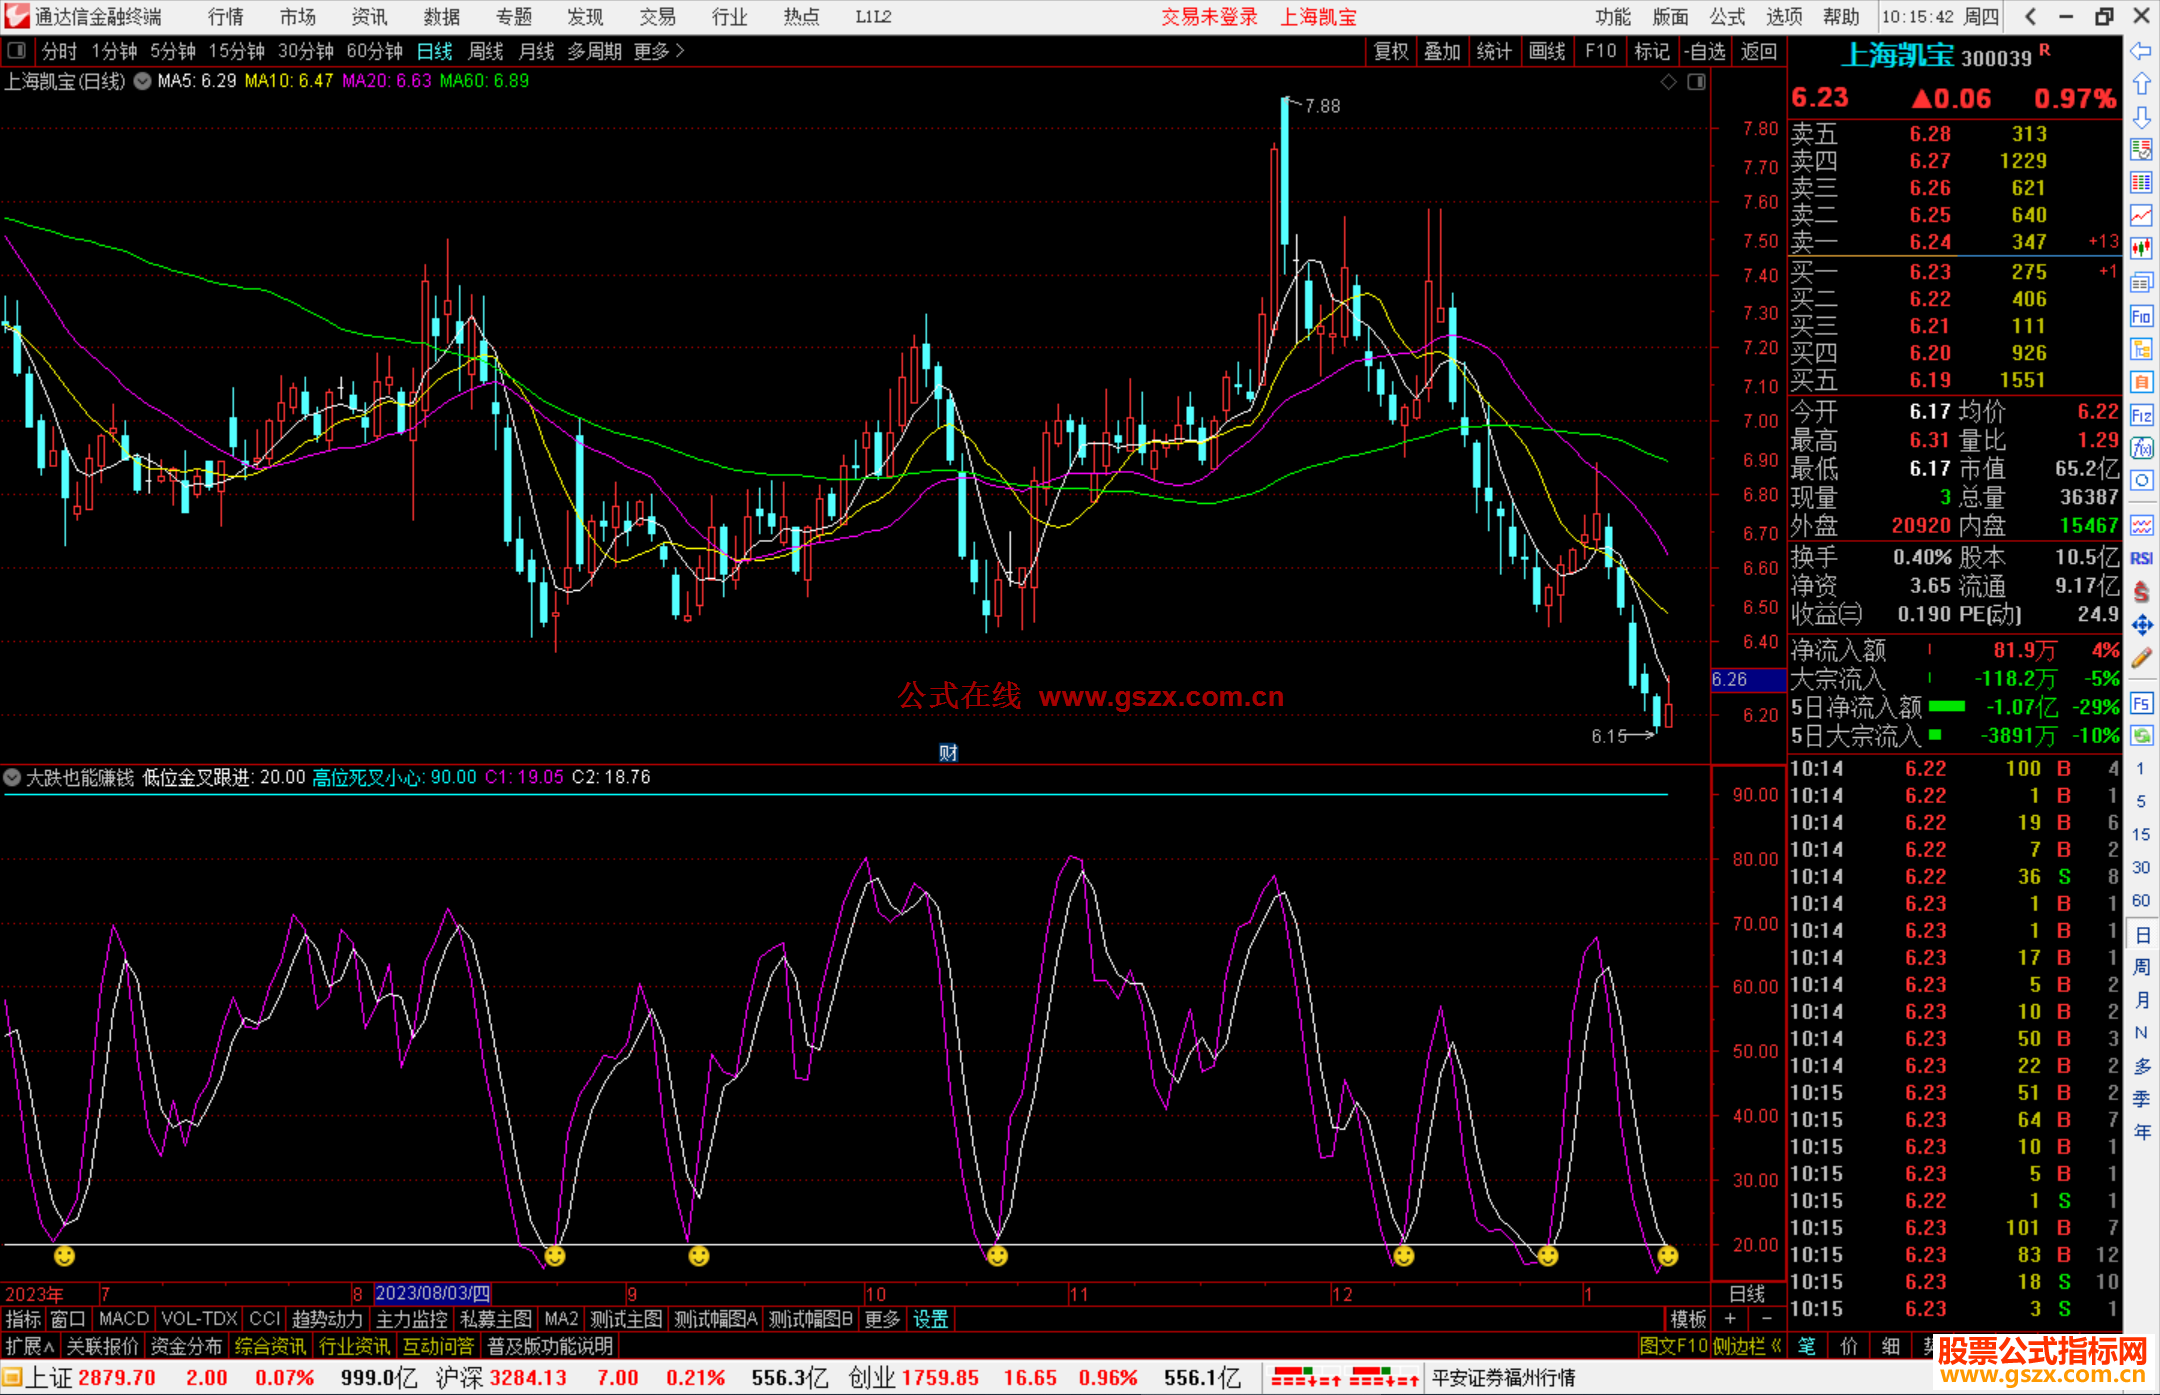2160x1395 pixels.
Task: Click the 设置 link in indicator tab row
Action: [930, 1319]
